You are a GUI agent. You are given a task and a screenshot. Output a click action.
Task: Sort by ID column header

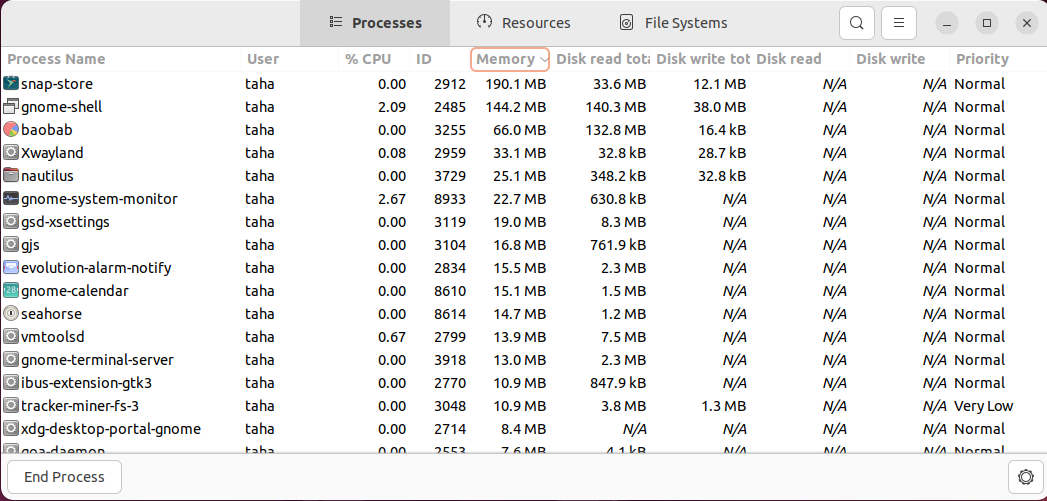tap(440, 59)
